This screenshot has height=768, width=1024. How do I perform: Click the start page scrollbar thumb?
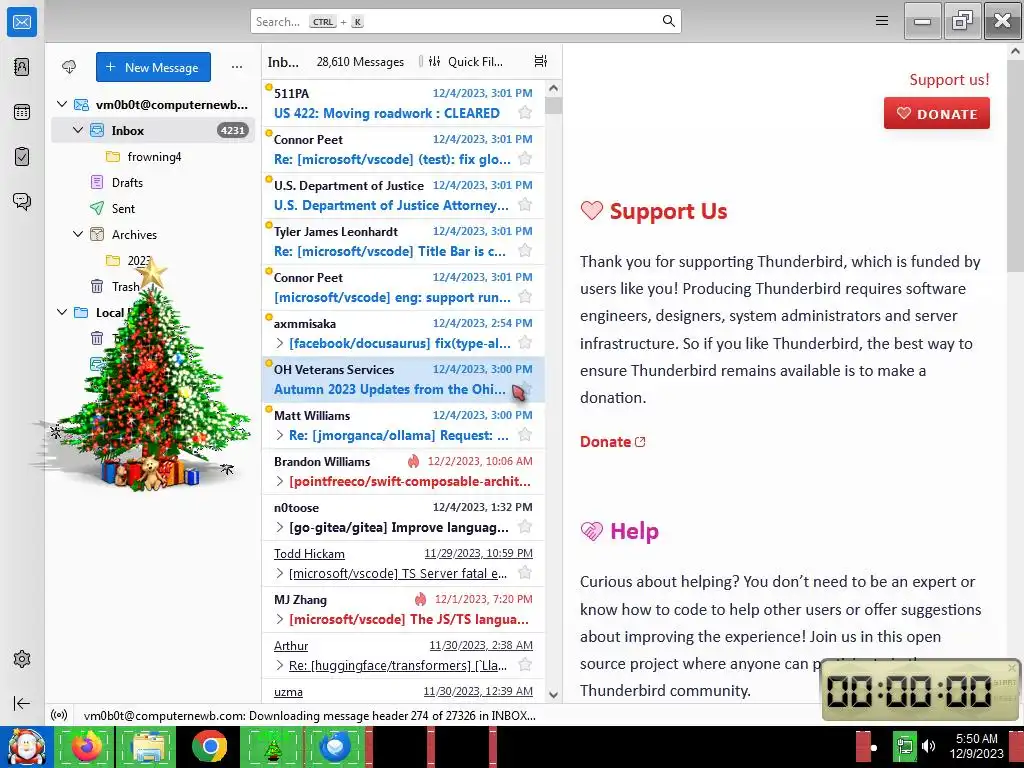[x=1016, y=165]
